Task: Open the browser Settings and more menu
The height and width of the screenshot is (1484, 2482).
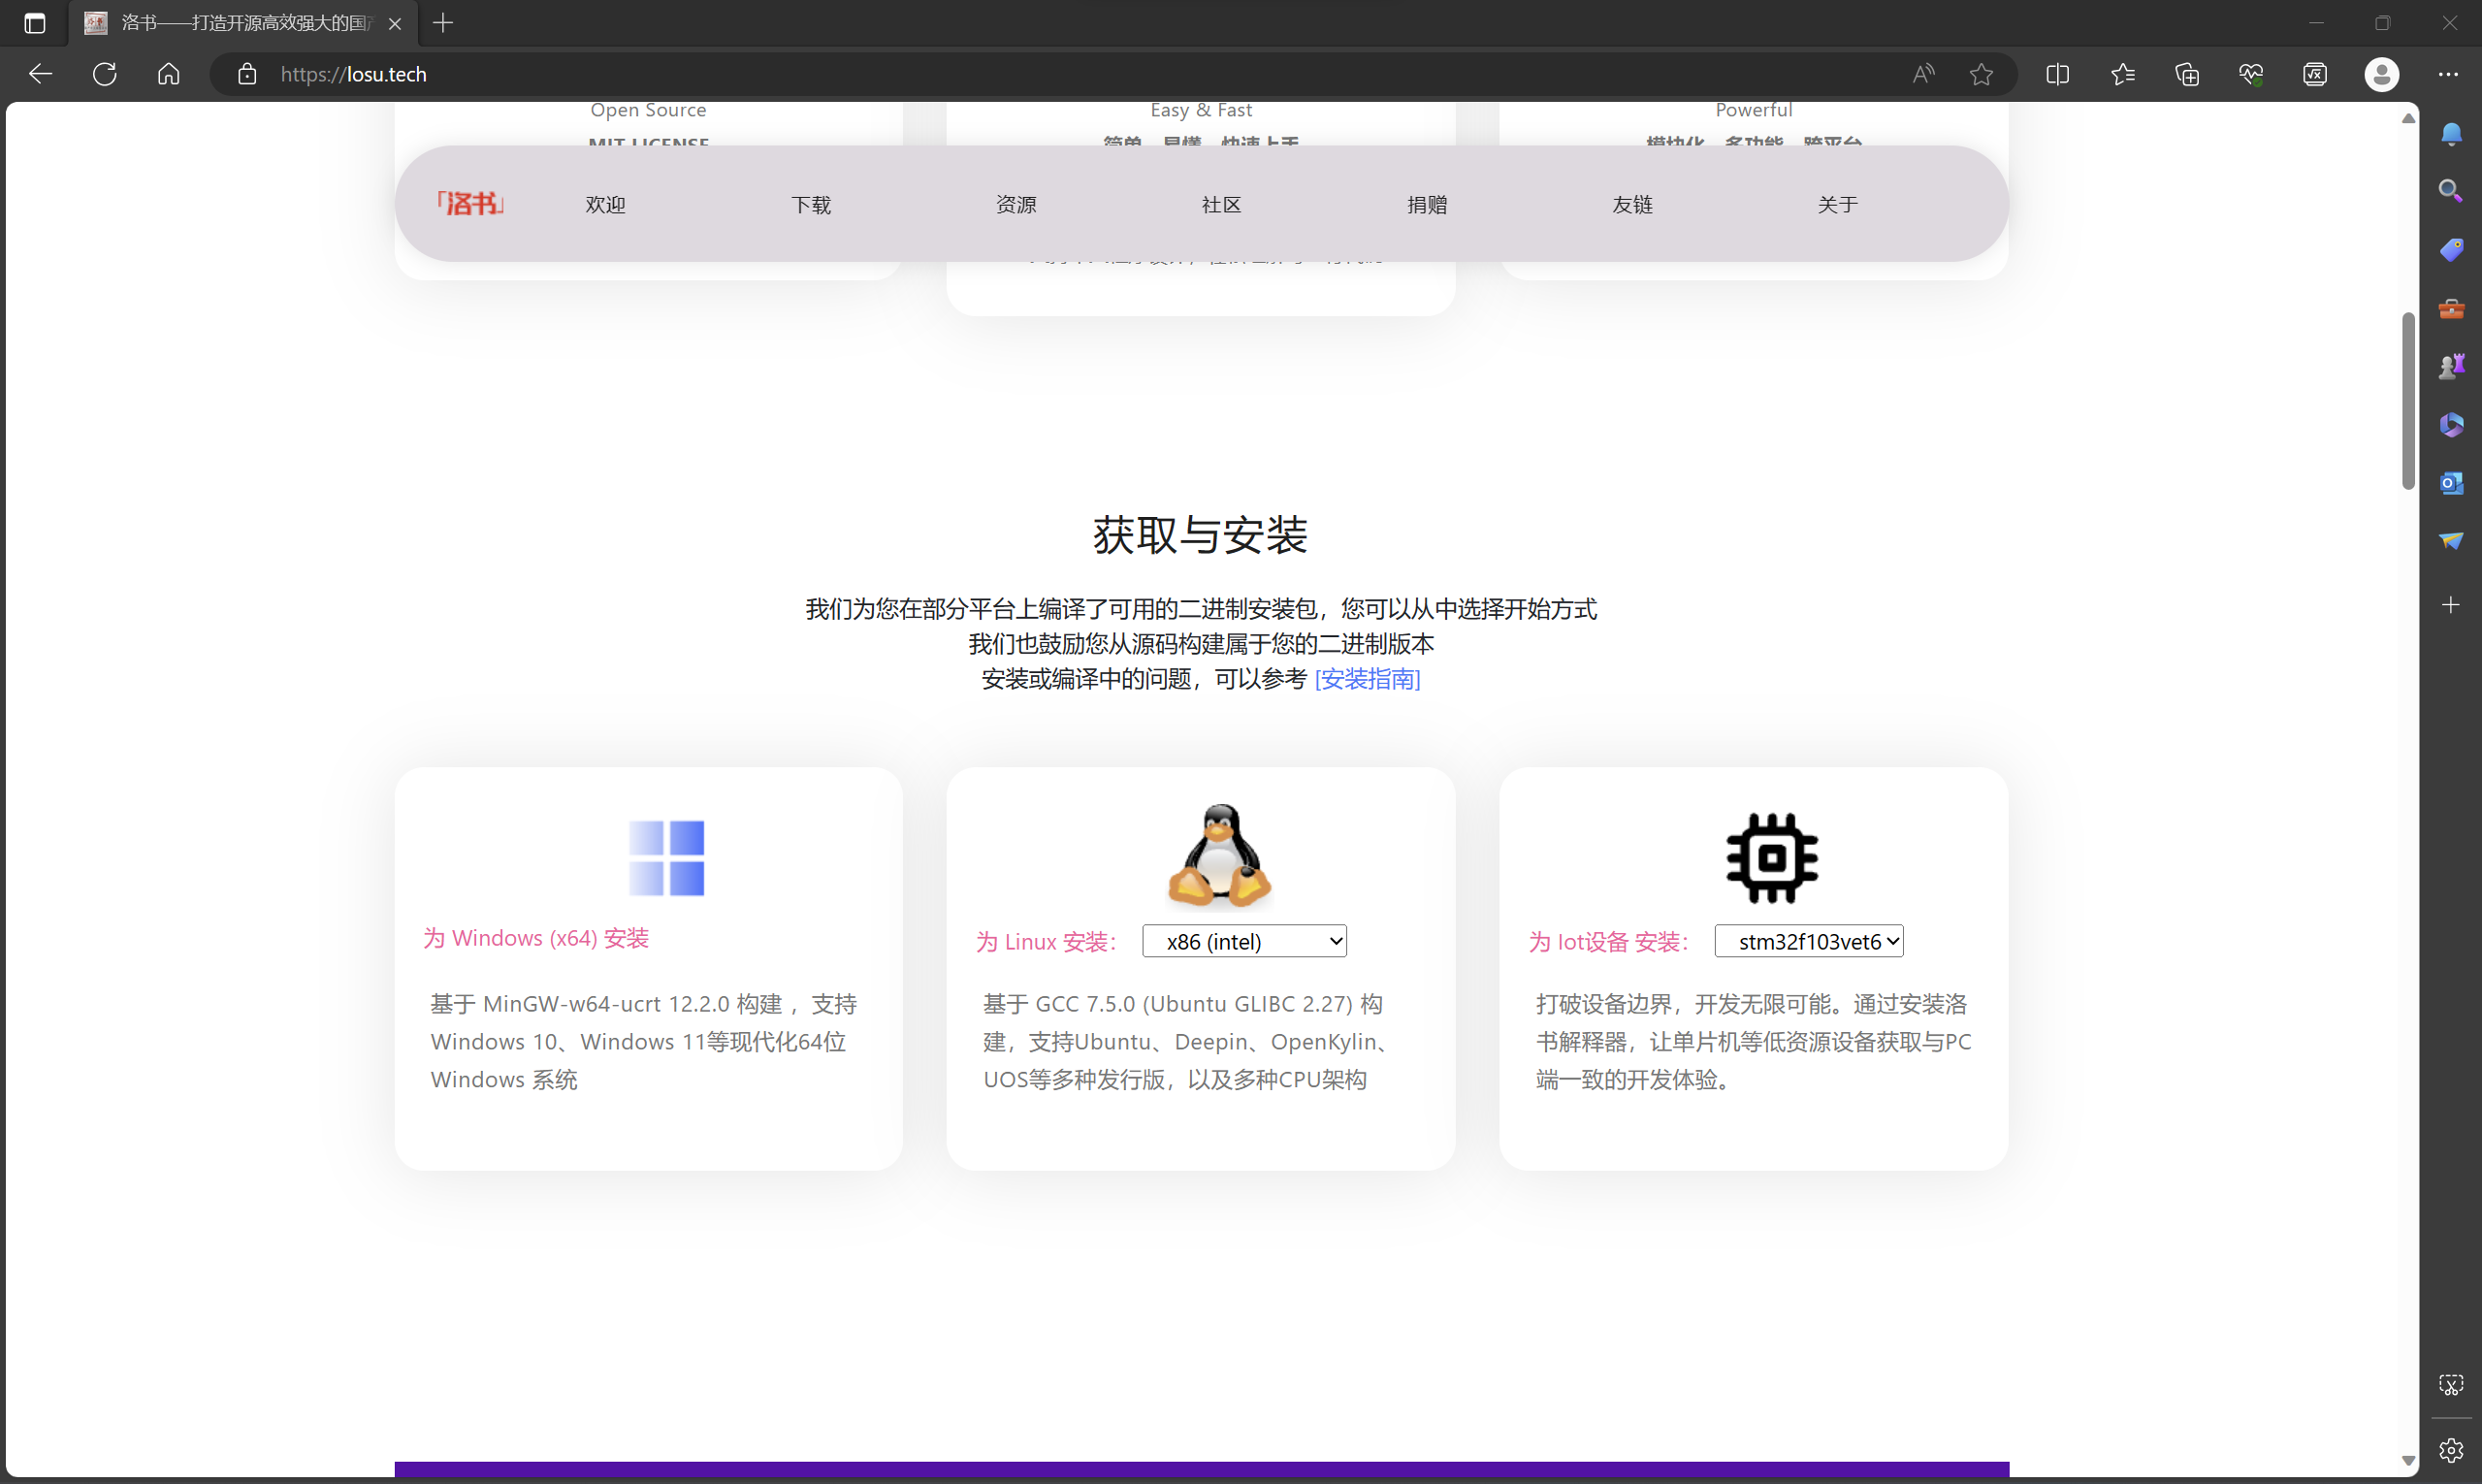Action: coord(2448,74)
